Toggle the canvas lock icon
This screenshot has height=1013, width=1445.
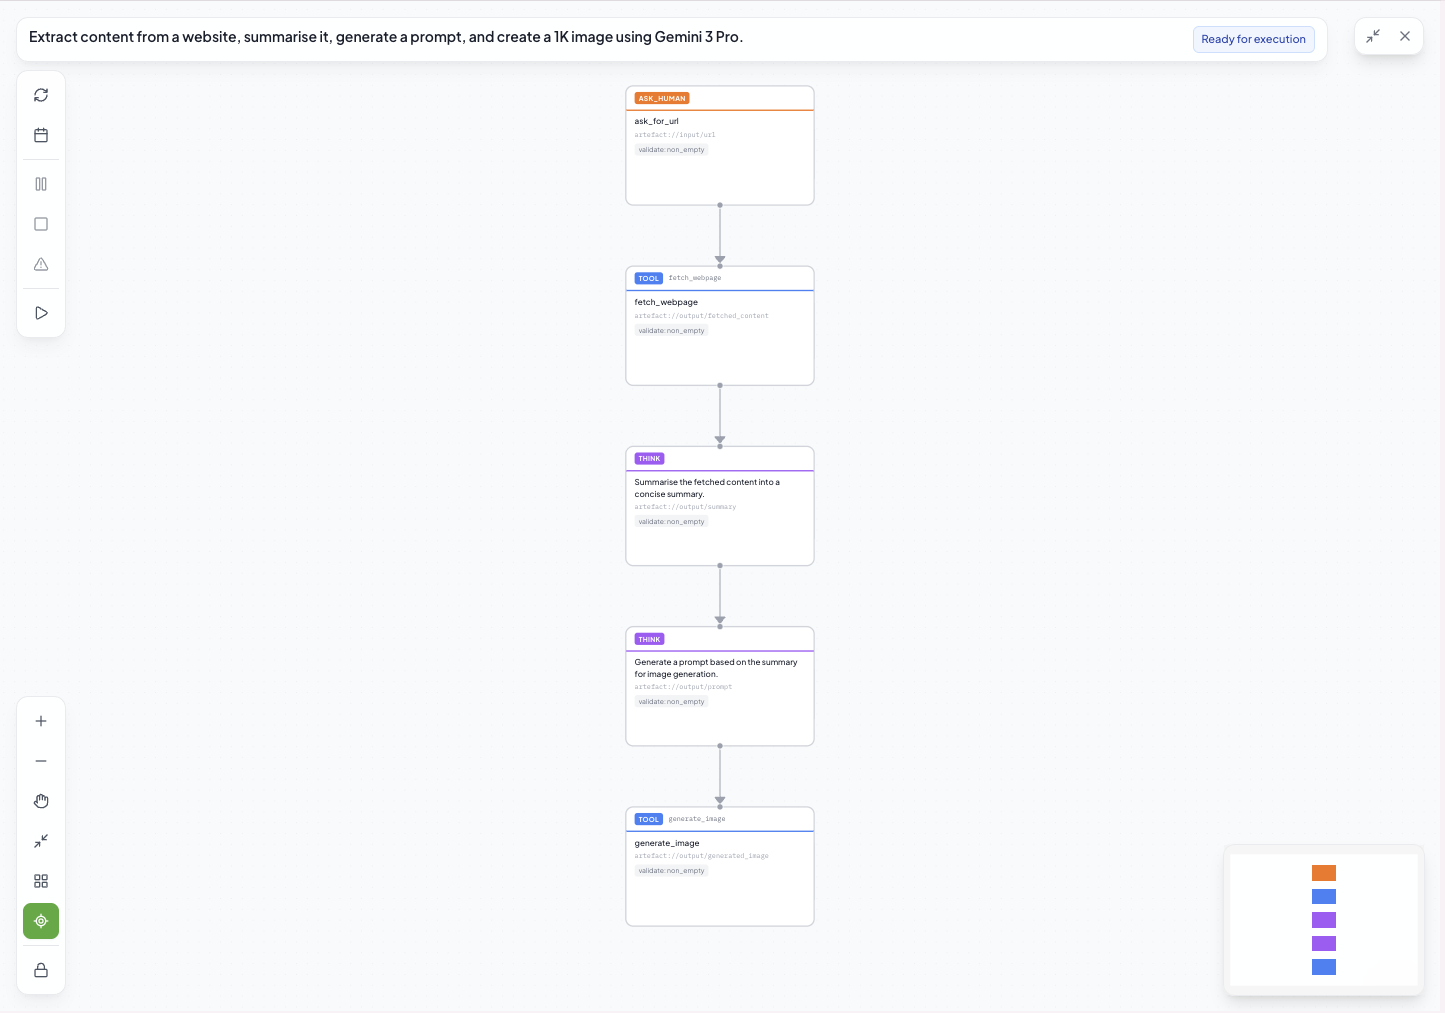click(x=41, y=970)
